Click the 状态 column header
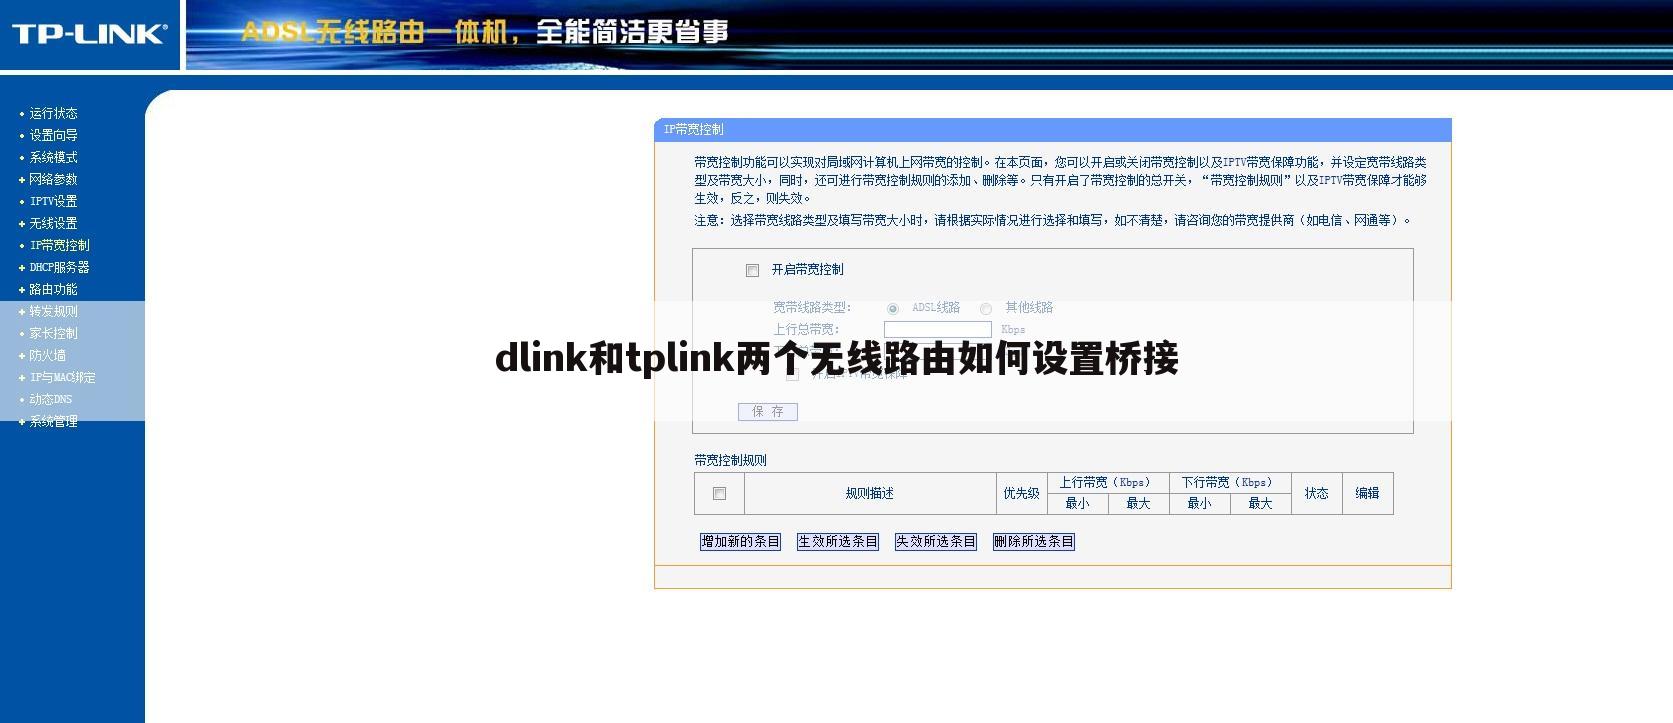The image size is (1673, 723). coord(1316,493)
